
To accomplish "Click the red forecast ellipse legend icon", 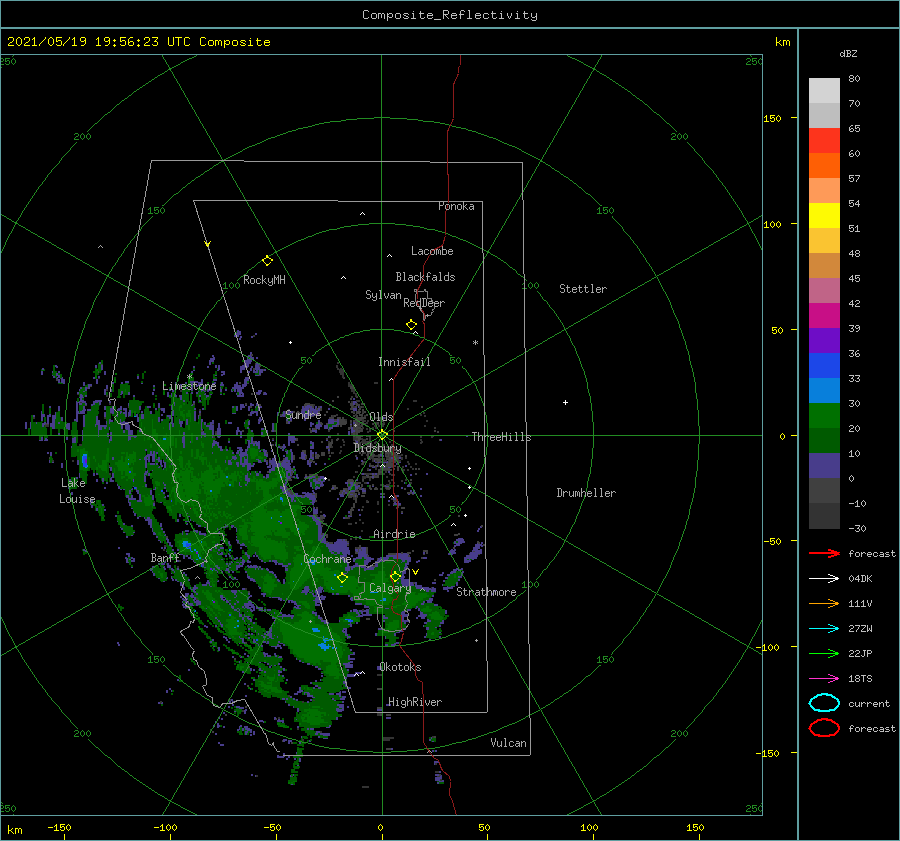I will pyautogui.click(x=824, y=728).
